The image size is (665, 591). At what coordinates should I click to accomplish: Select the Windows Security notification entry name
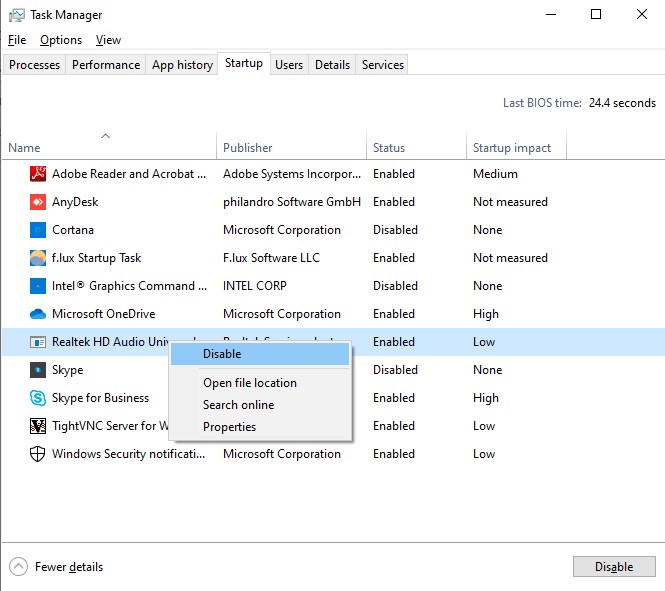point(129,454)
